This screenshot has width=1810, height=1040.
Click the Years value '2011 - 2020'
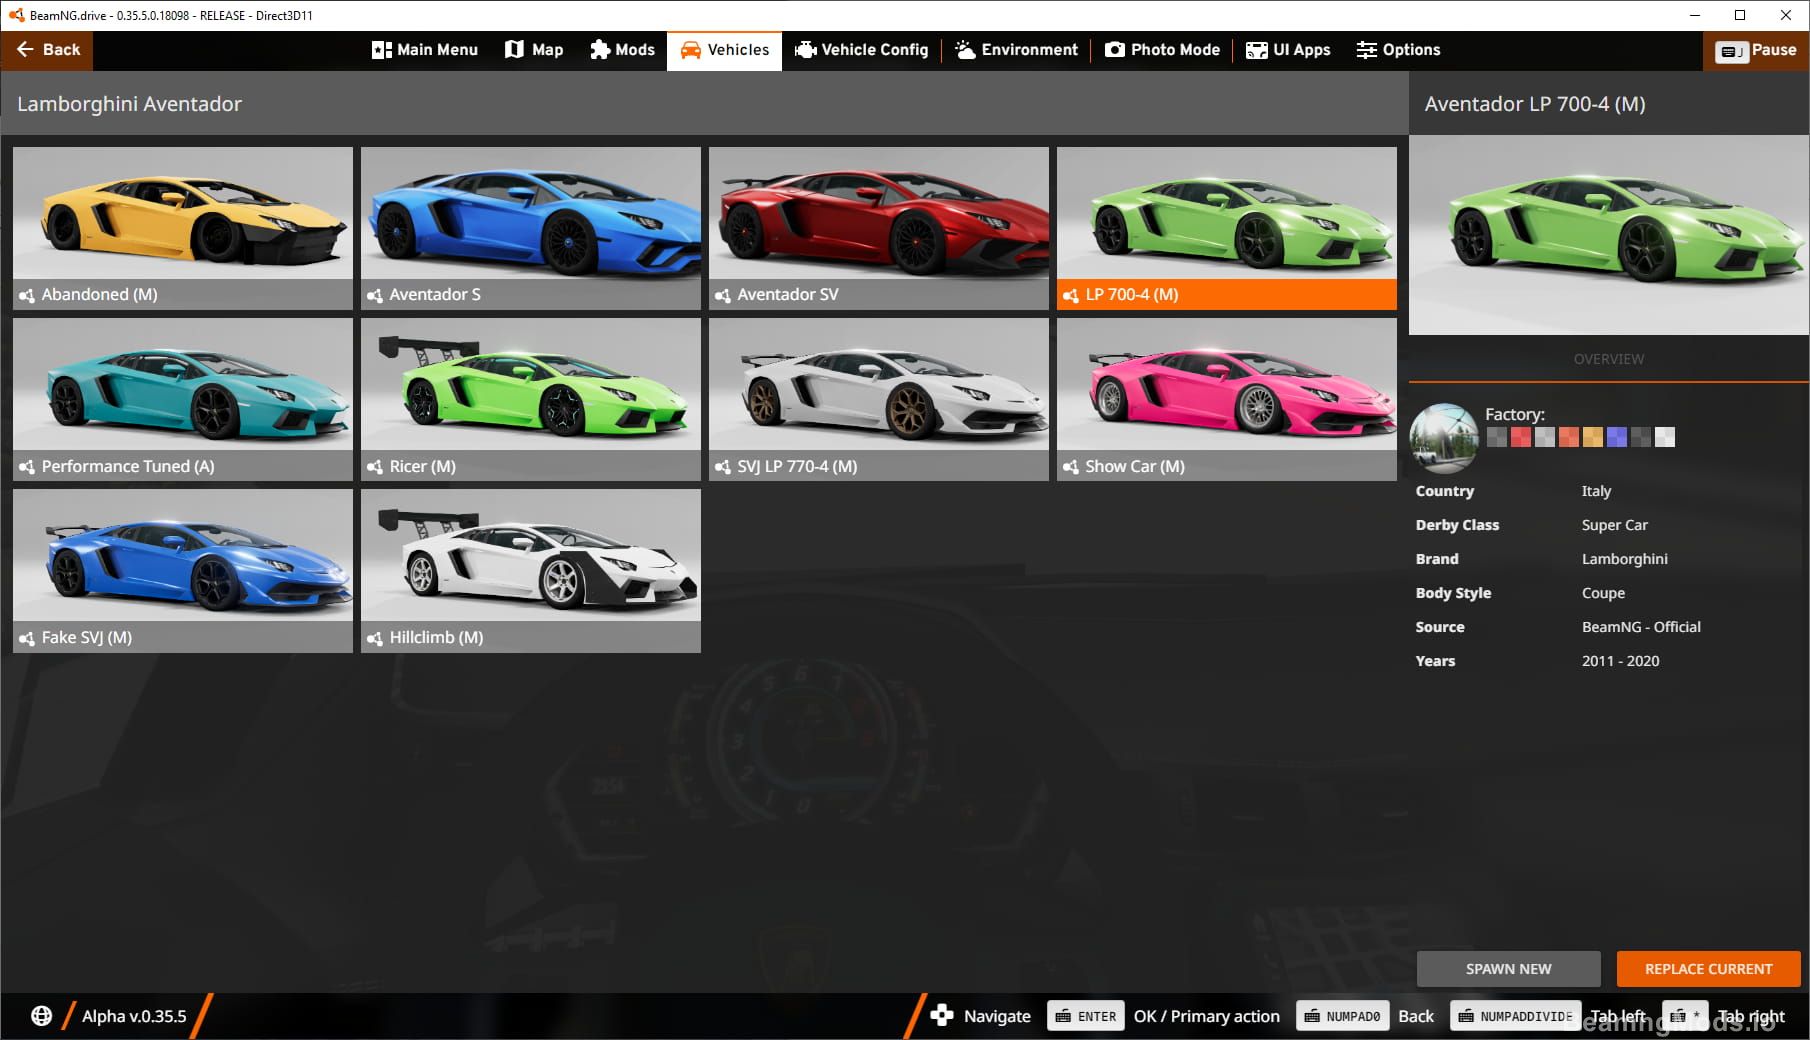tap(1620, 661)
